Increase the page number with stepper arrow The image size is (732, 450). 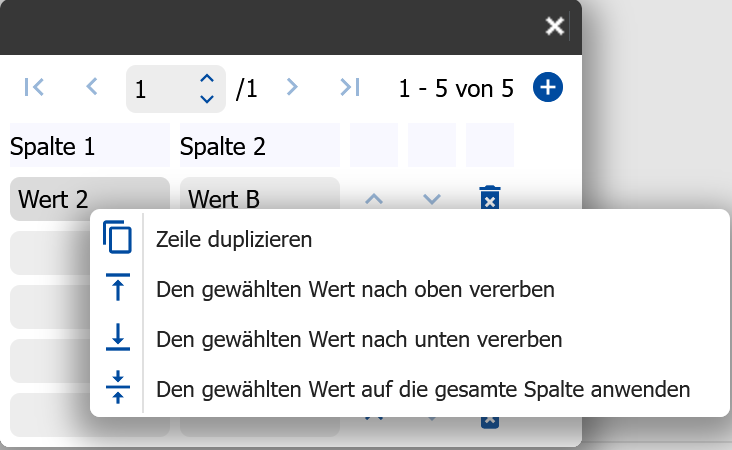pos(206,78)
